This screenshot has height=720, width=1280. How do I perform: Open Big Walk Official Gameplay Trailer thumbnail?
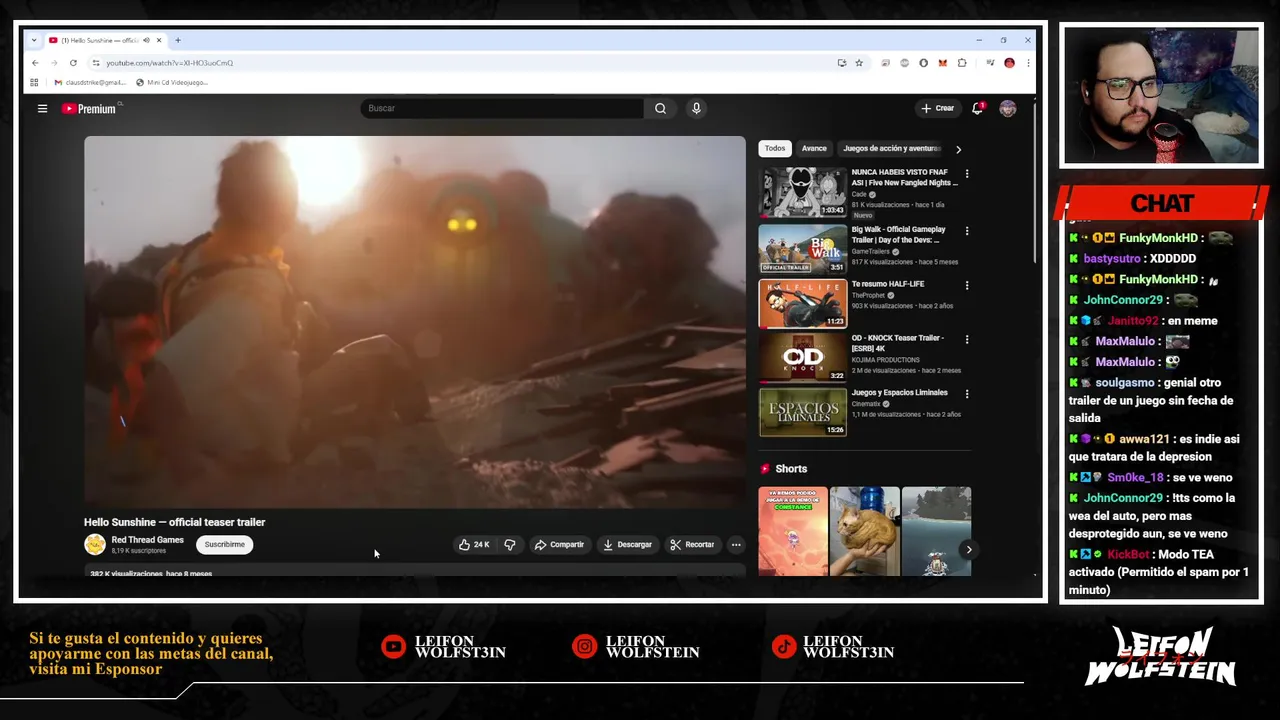tap(803, 248)
